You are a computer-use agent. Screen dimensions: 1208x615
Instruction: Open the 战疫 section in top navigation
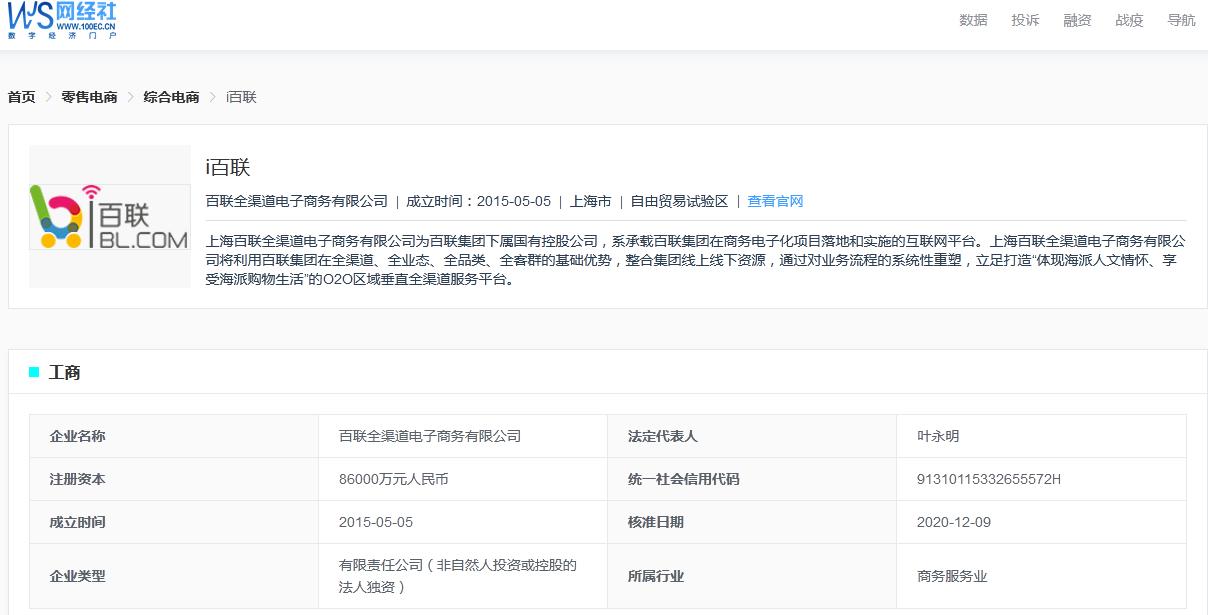click(1128, 18)
